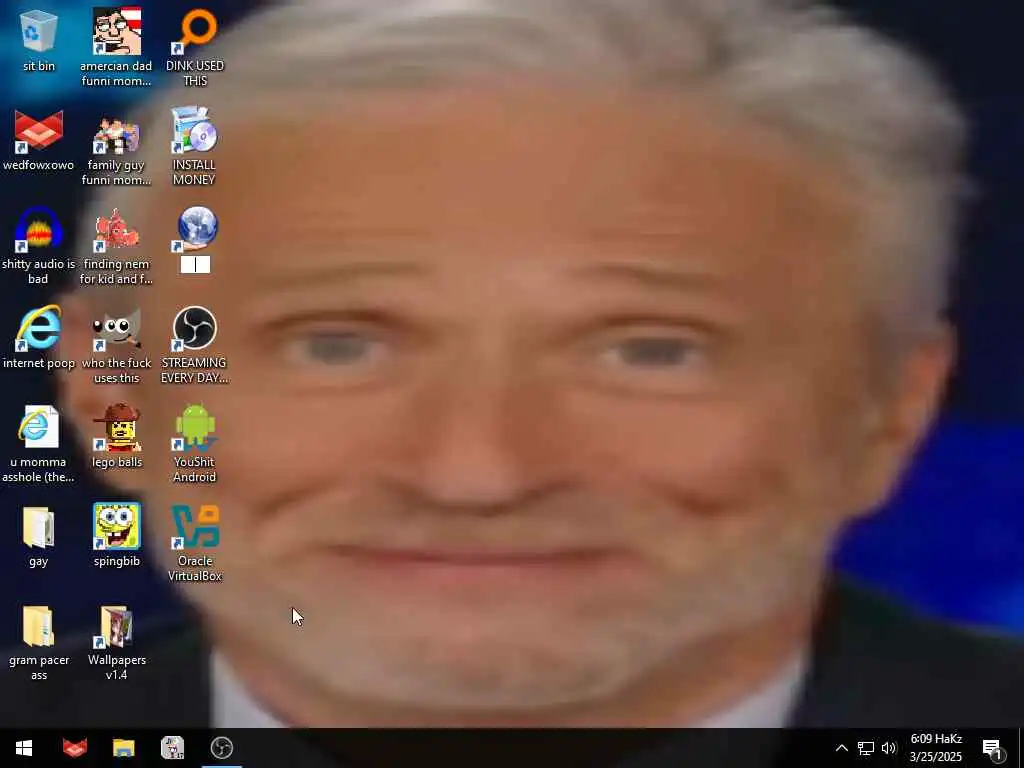Open the volume control tray icon
The image size is (1024, 768).
(x=889, y=748)
